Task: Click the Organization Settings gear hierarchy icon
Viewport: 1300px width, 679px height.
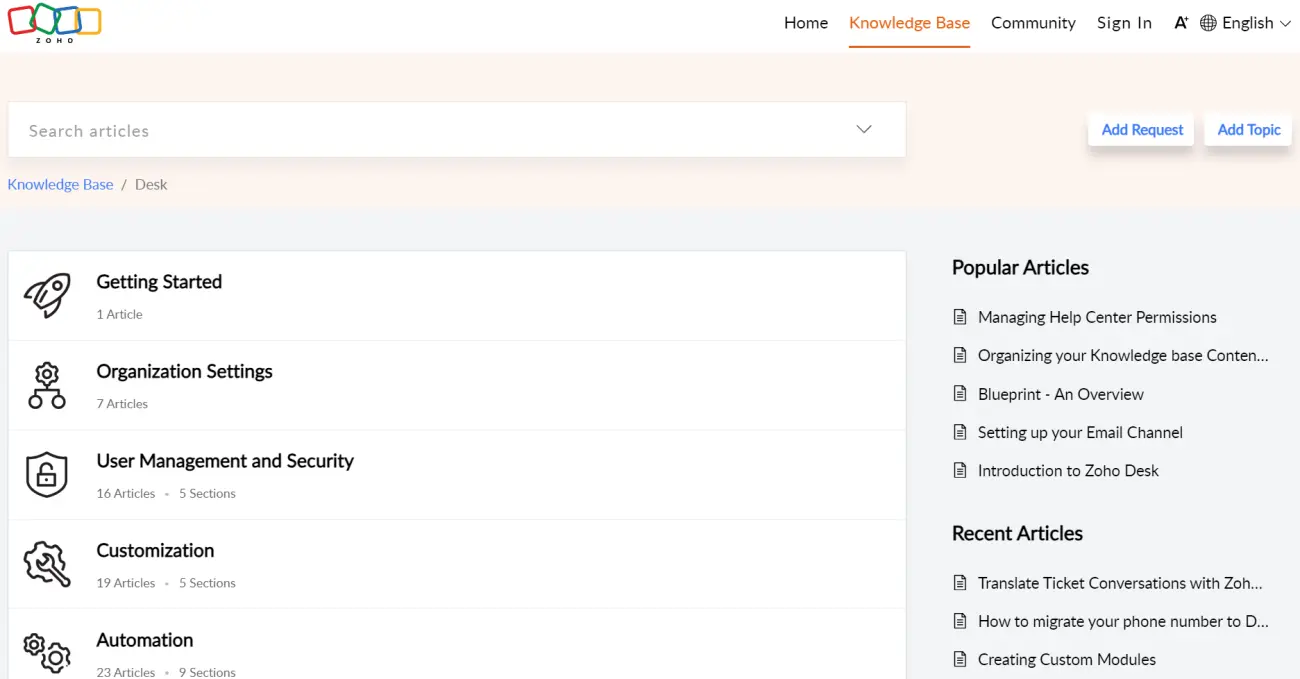Action: click(x=47, y=386)
